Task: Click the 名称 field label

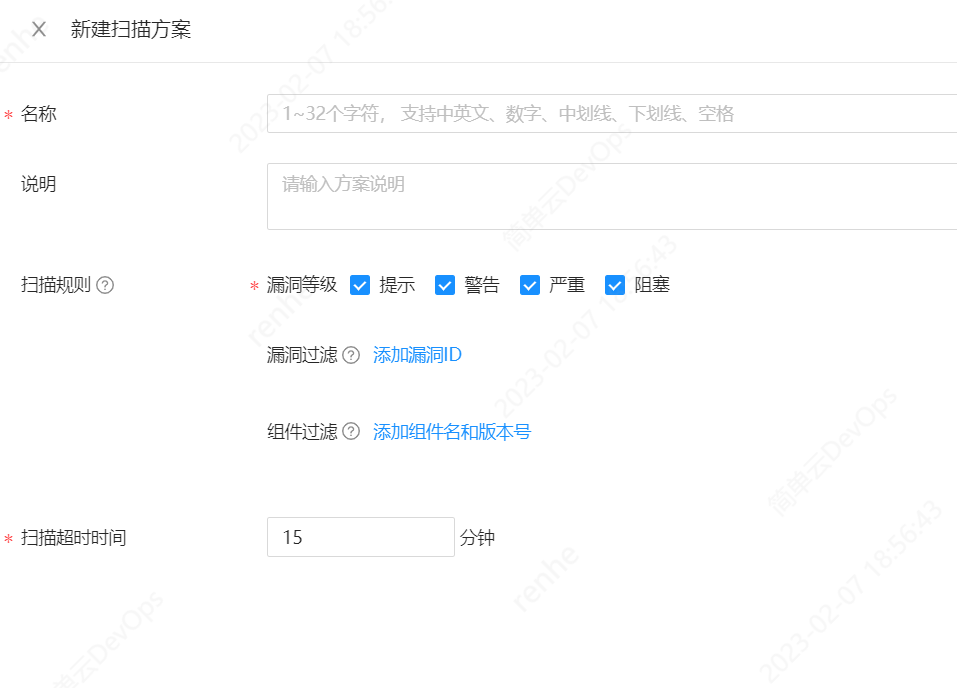Action: 39,114
